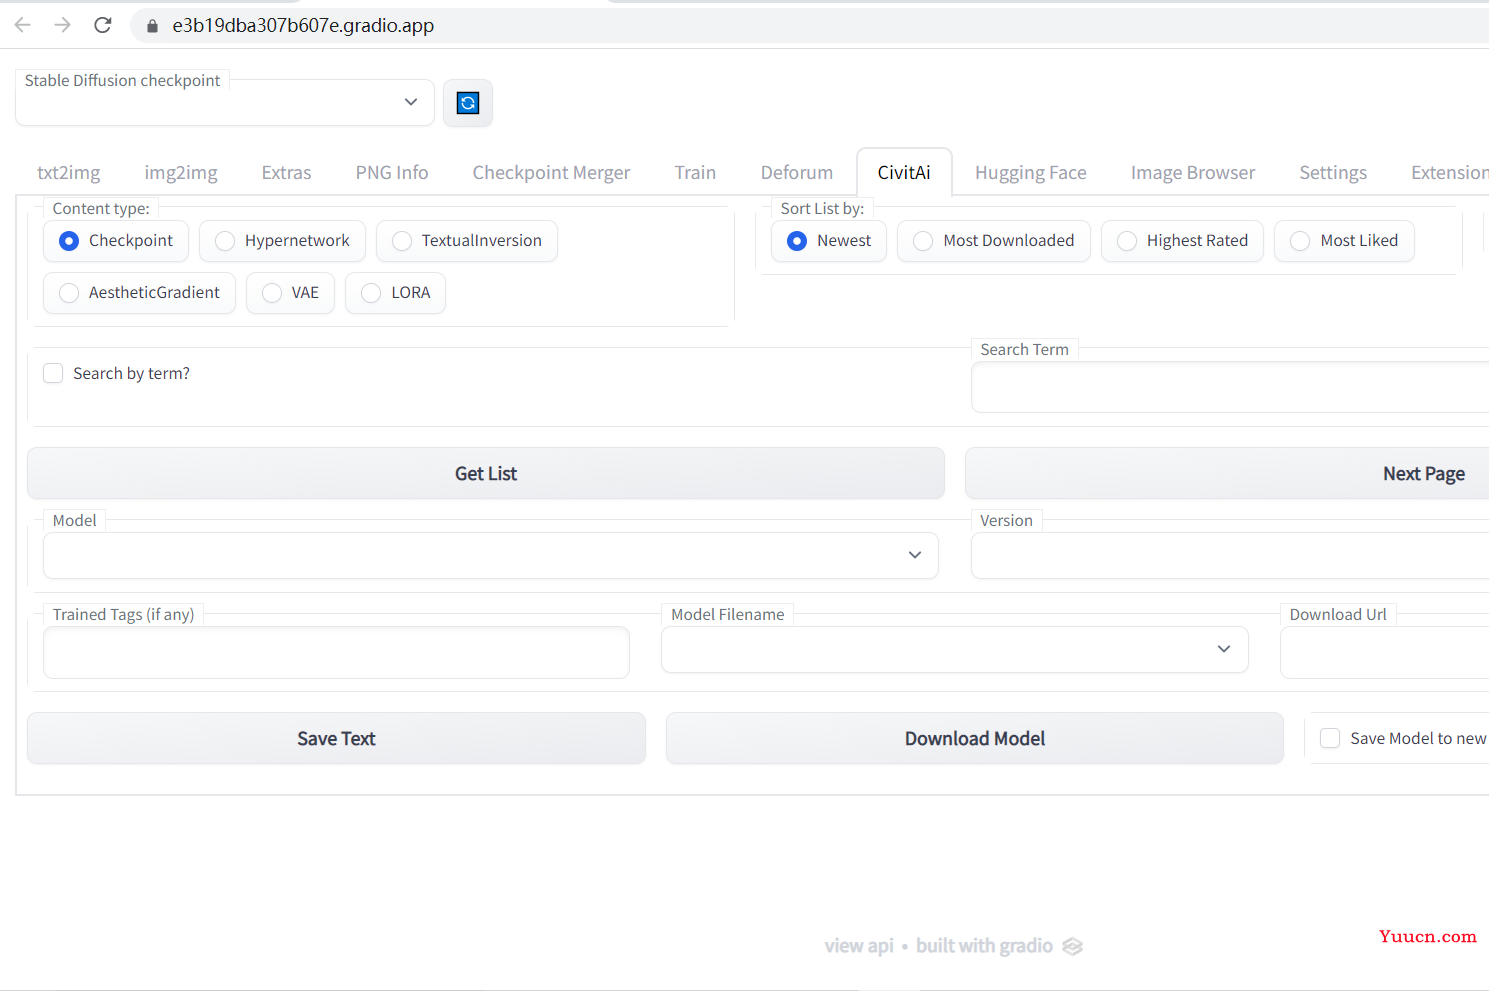Click the Save Text button

(x=336, y=738)
